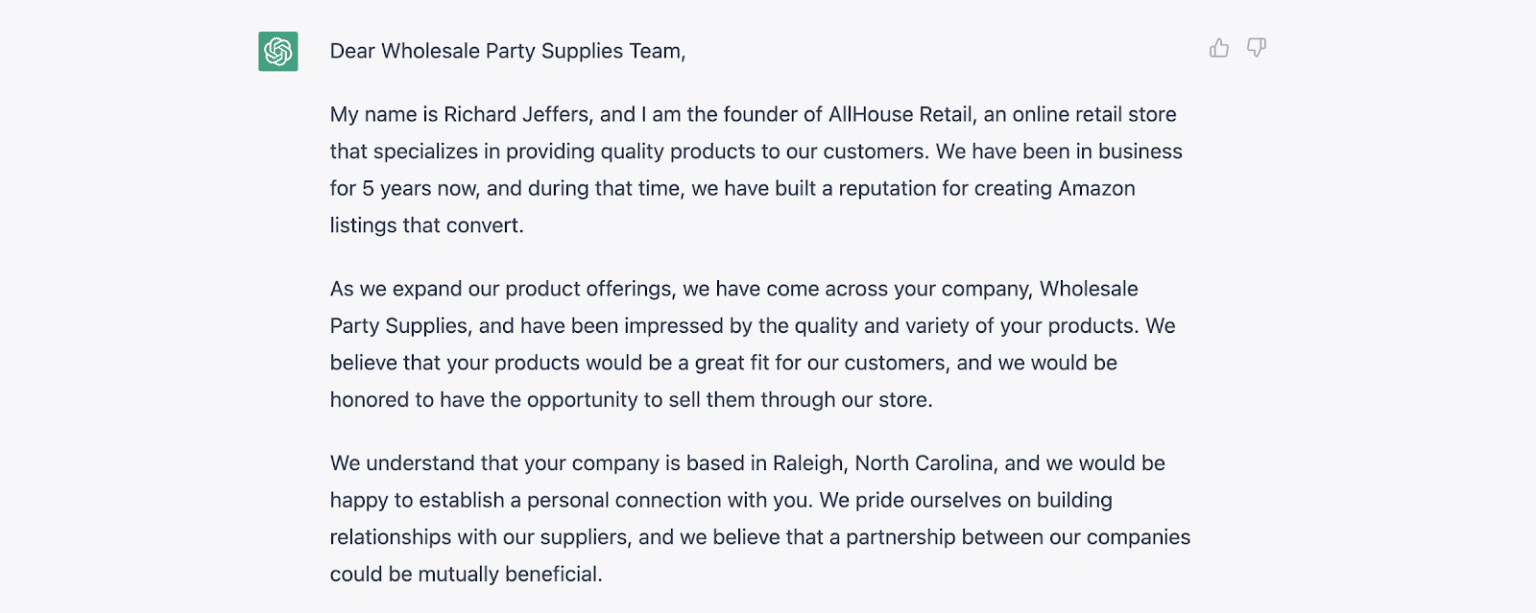The image size is (1536, 613).
Task: Click the word 'Amazon' in the response
Action: pos(1095,188)
